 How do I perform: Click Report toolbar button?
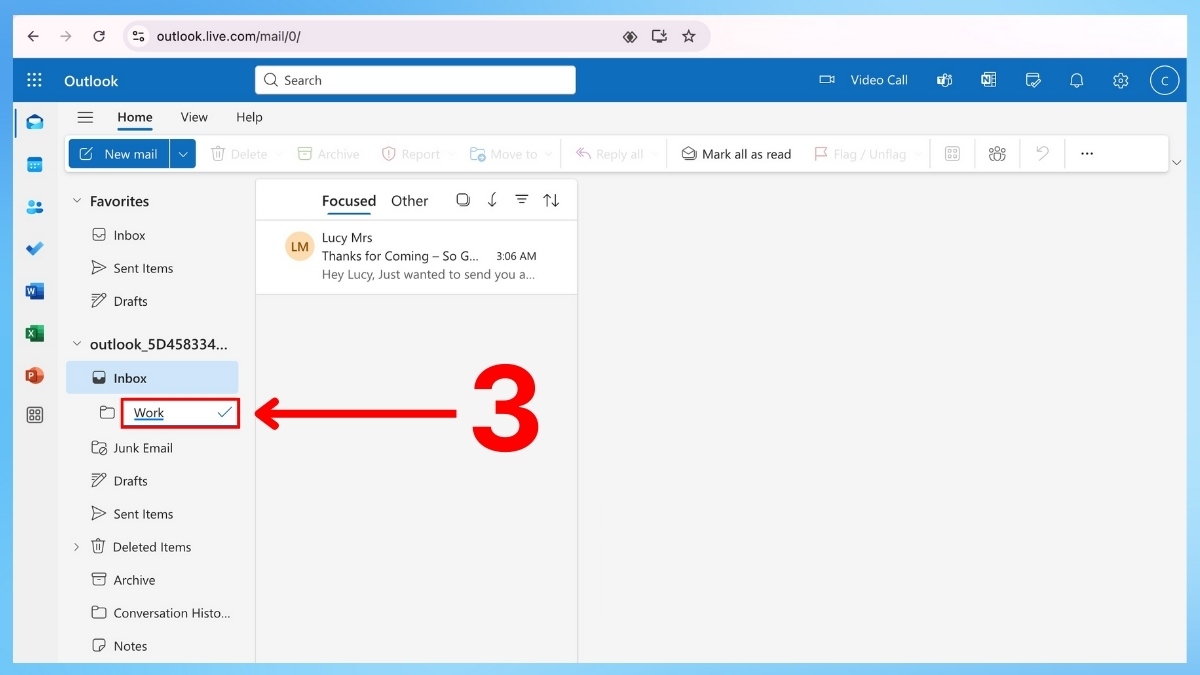point(411,154)
